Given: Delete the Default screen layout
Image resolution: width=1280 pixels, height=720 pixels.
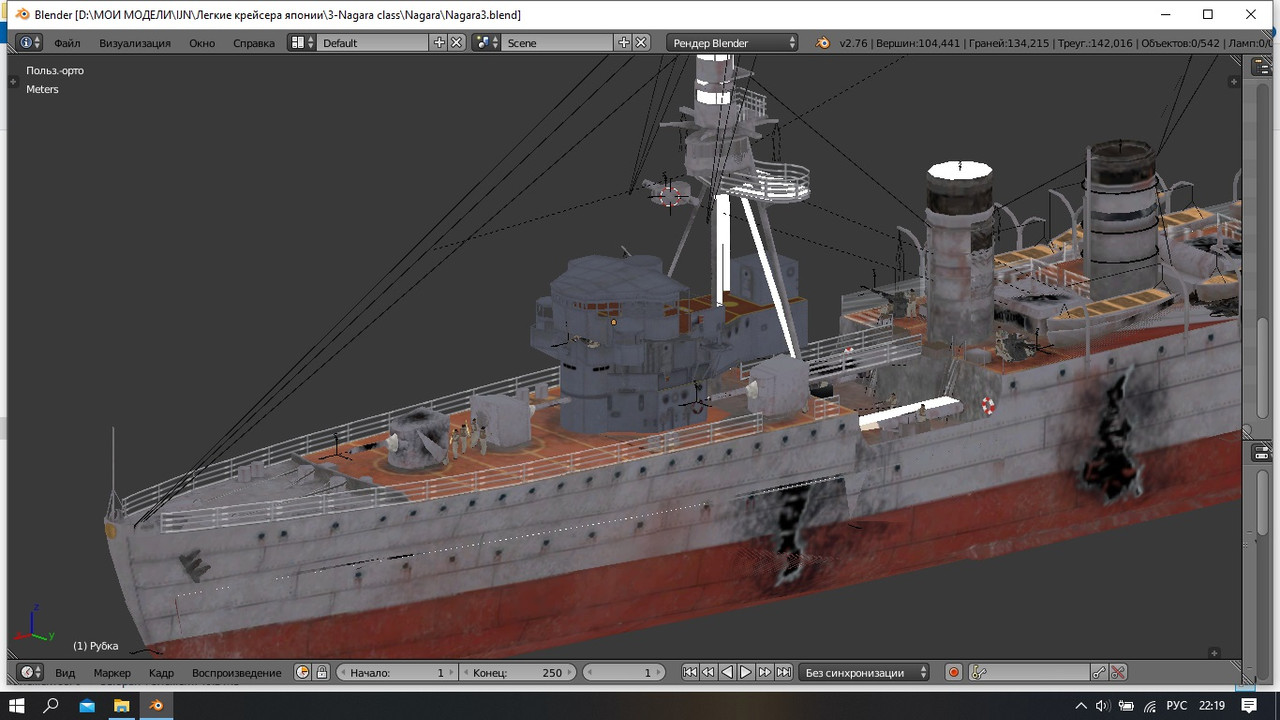Looking at the screenshot, I should tap(456, 43).
